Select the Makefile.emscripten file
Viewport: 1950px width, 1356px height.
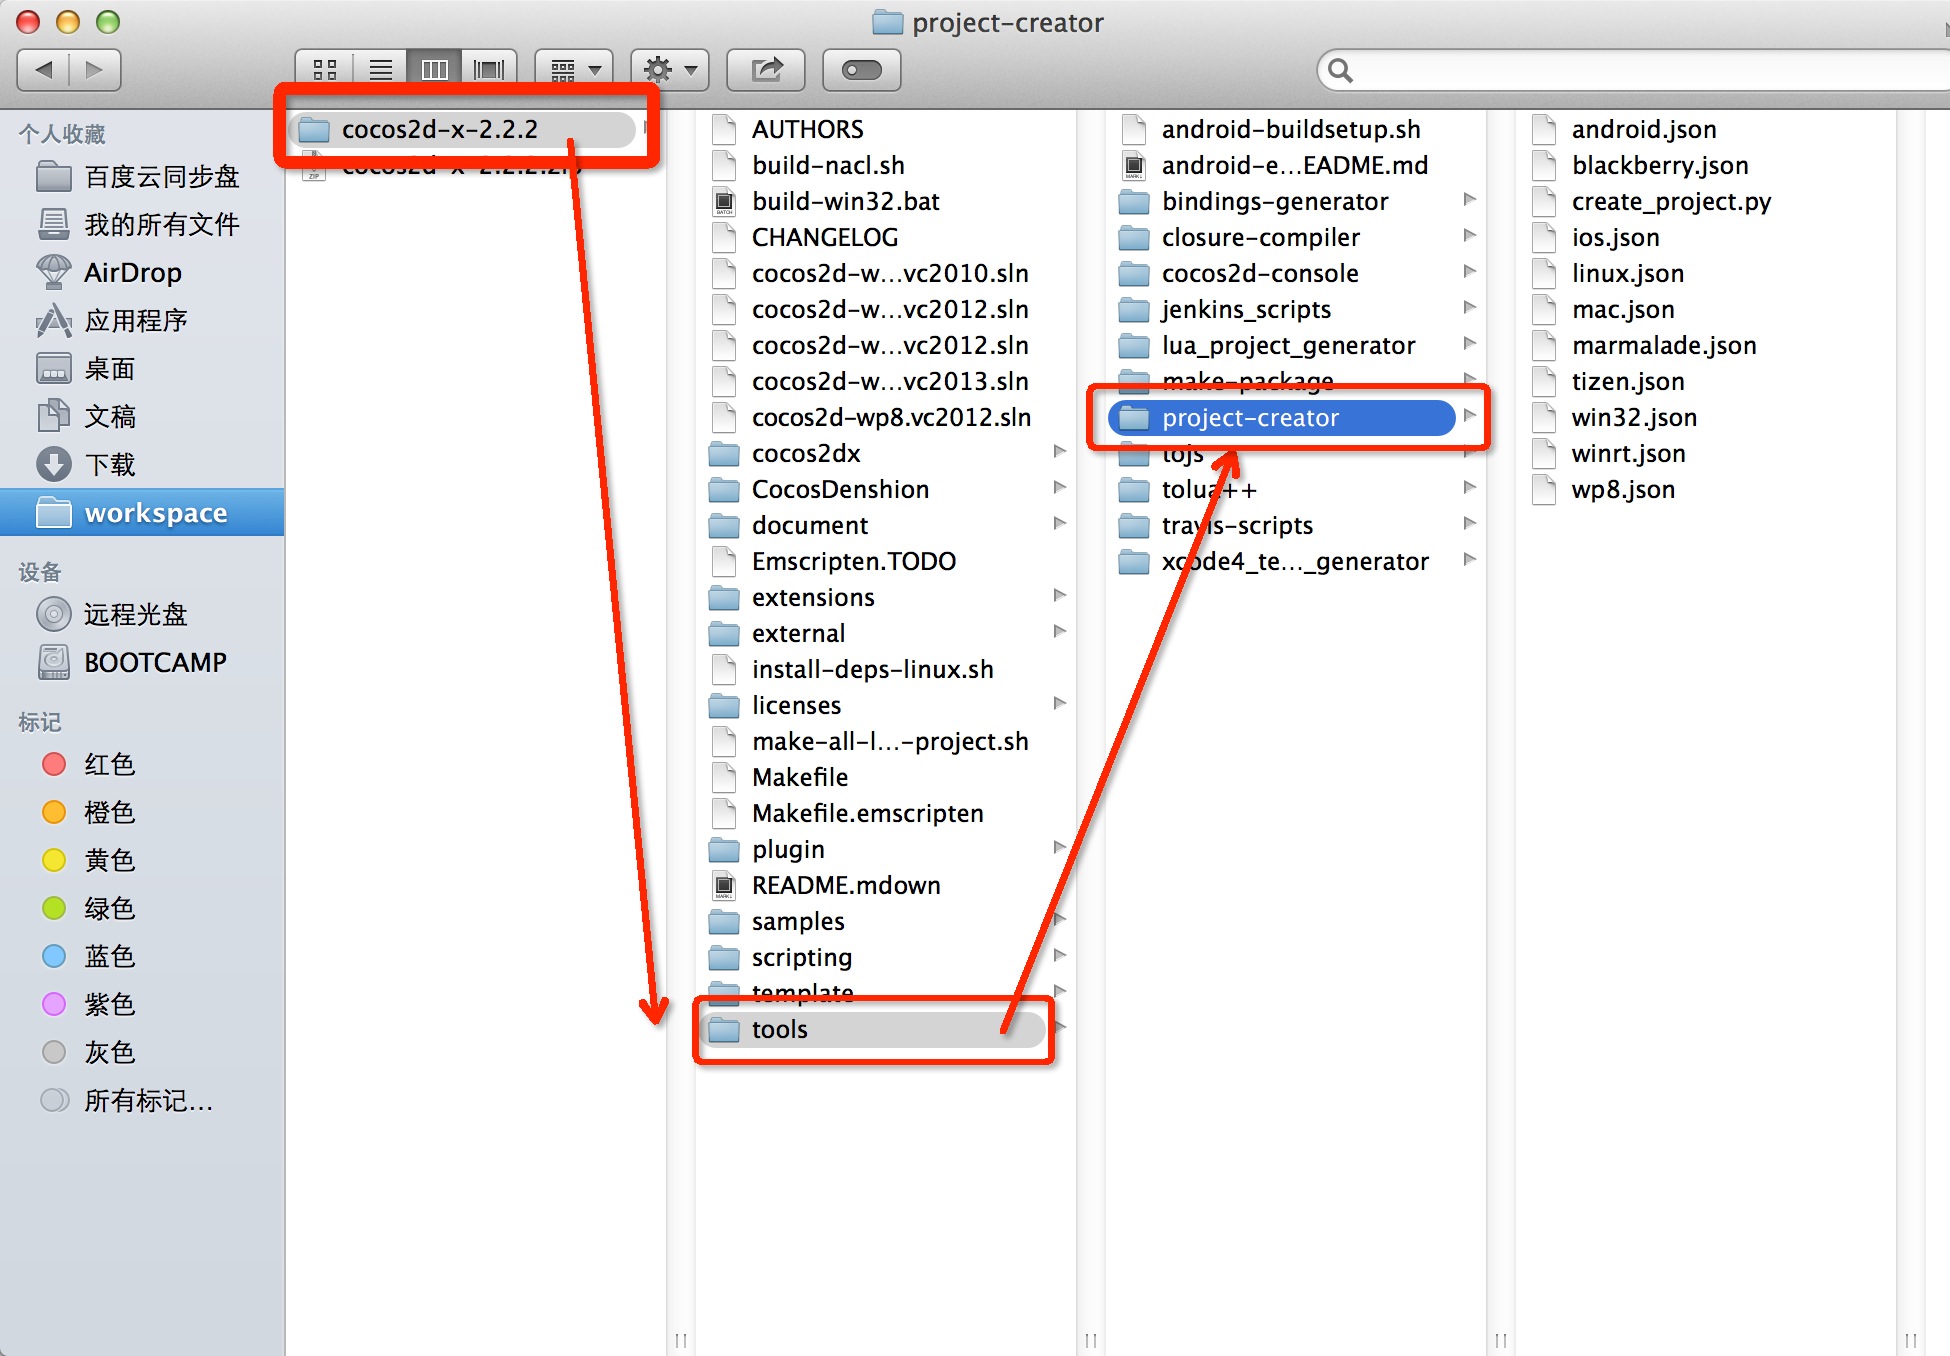tap(872, 814)
